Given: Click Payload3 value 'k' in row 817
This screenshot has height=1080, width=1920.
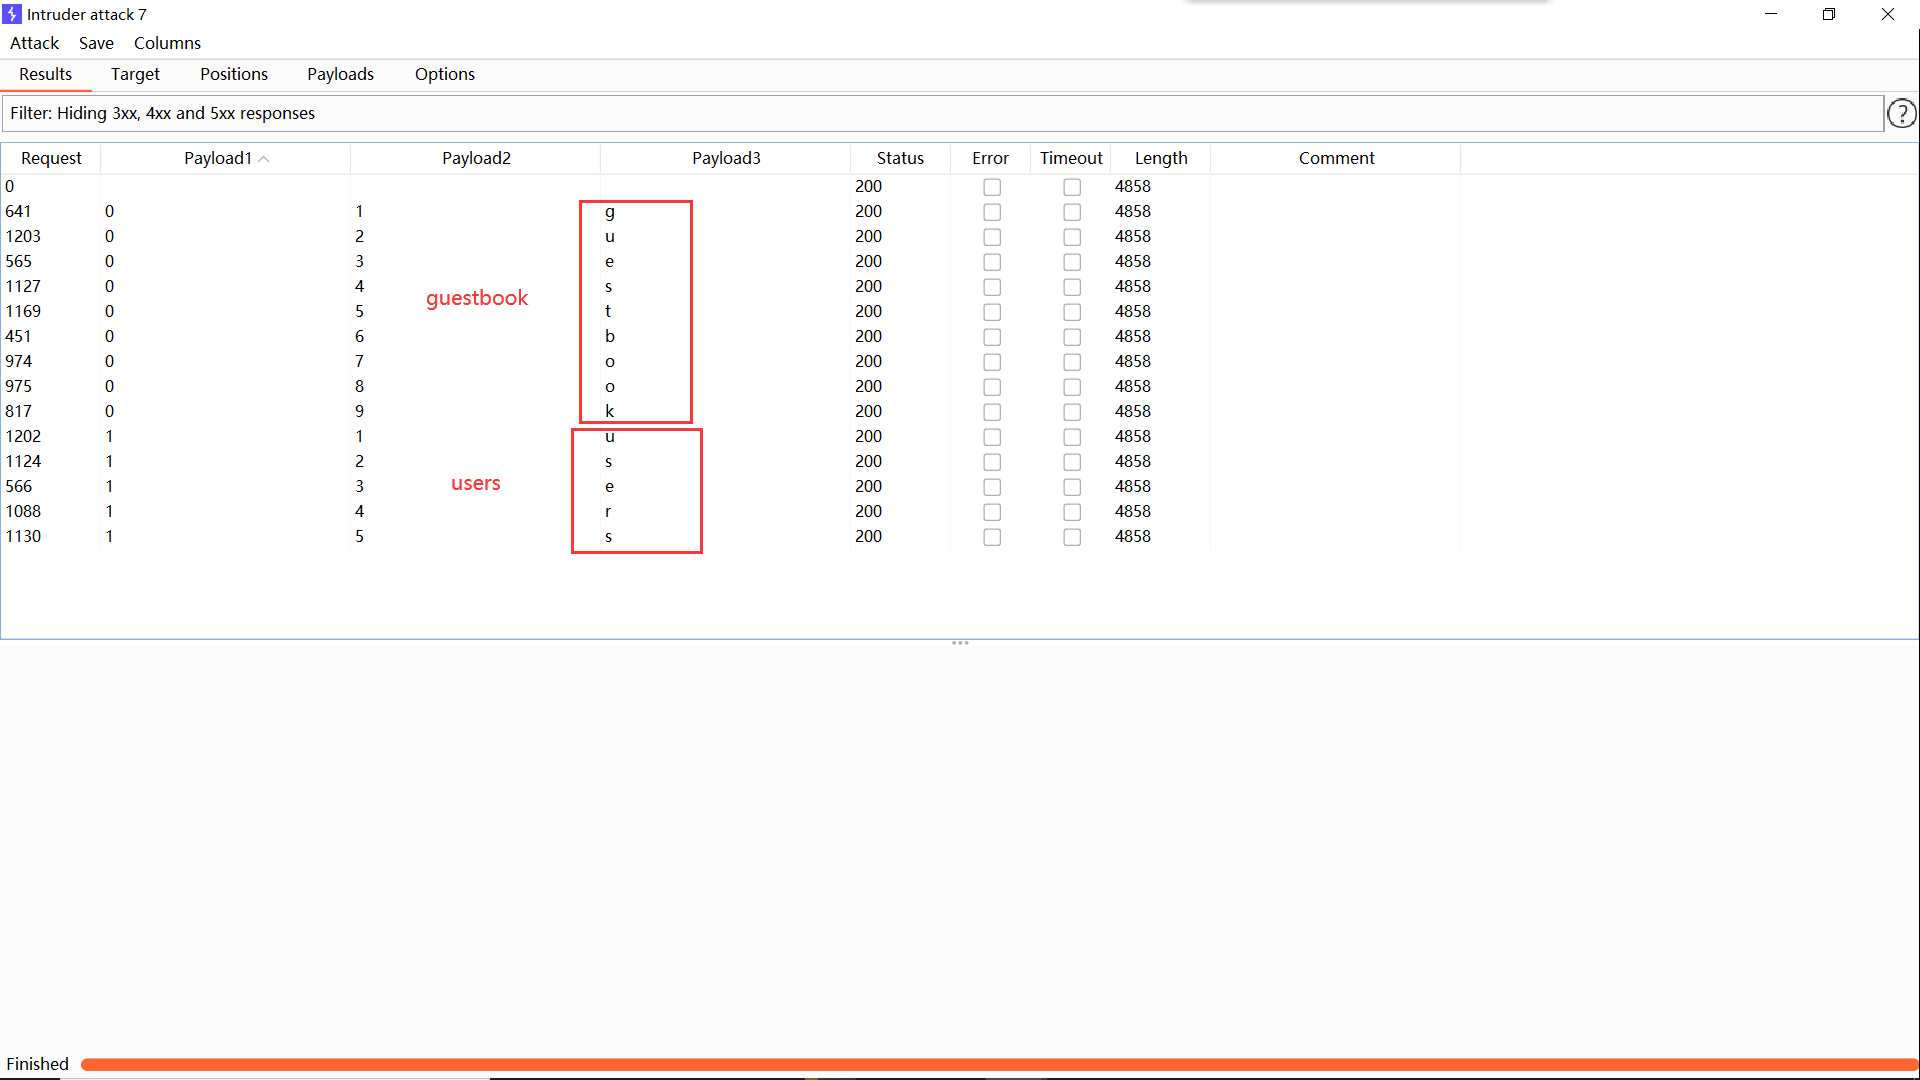Looking at the screenshot, I should click(610, 411).
